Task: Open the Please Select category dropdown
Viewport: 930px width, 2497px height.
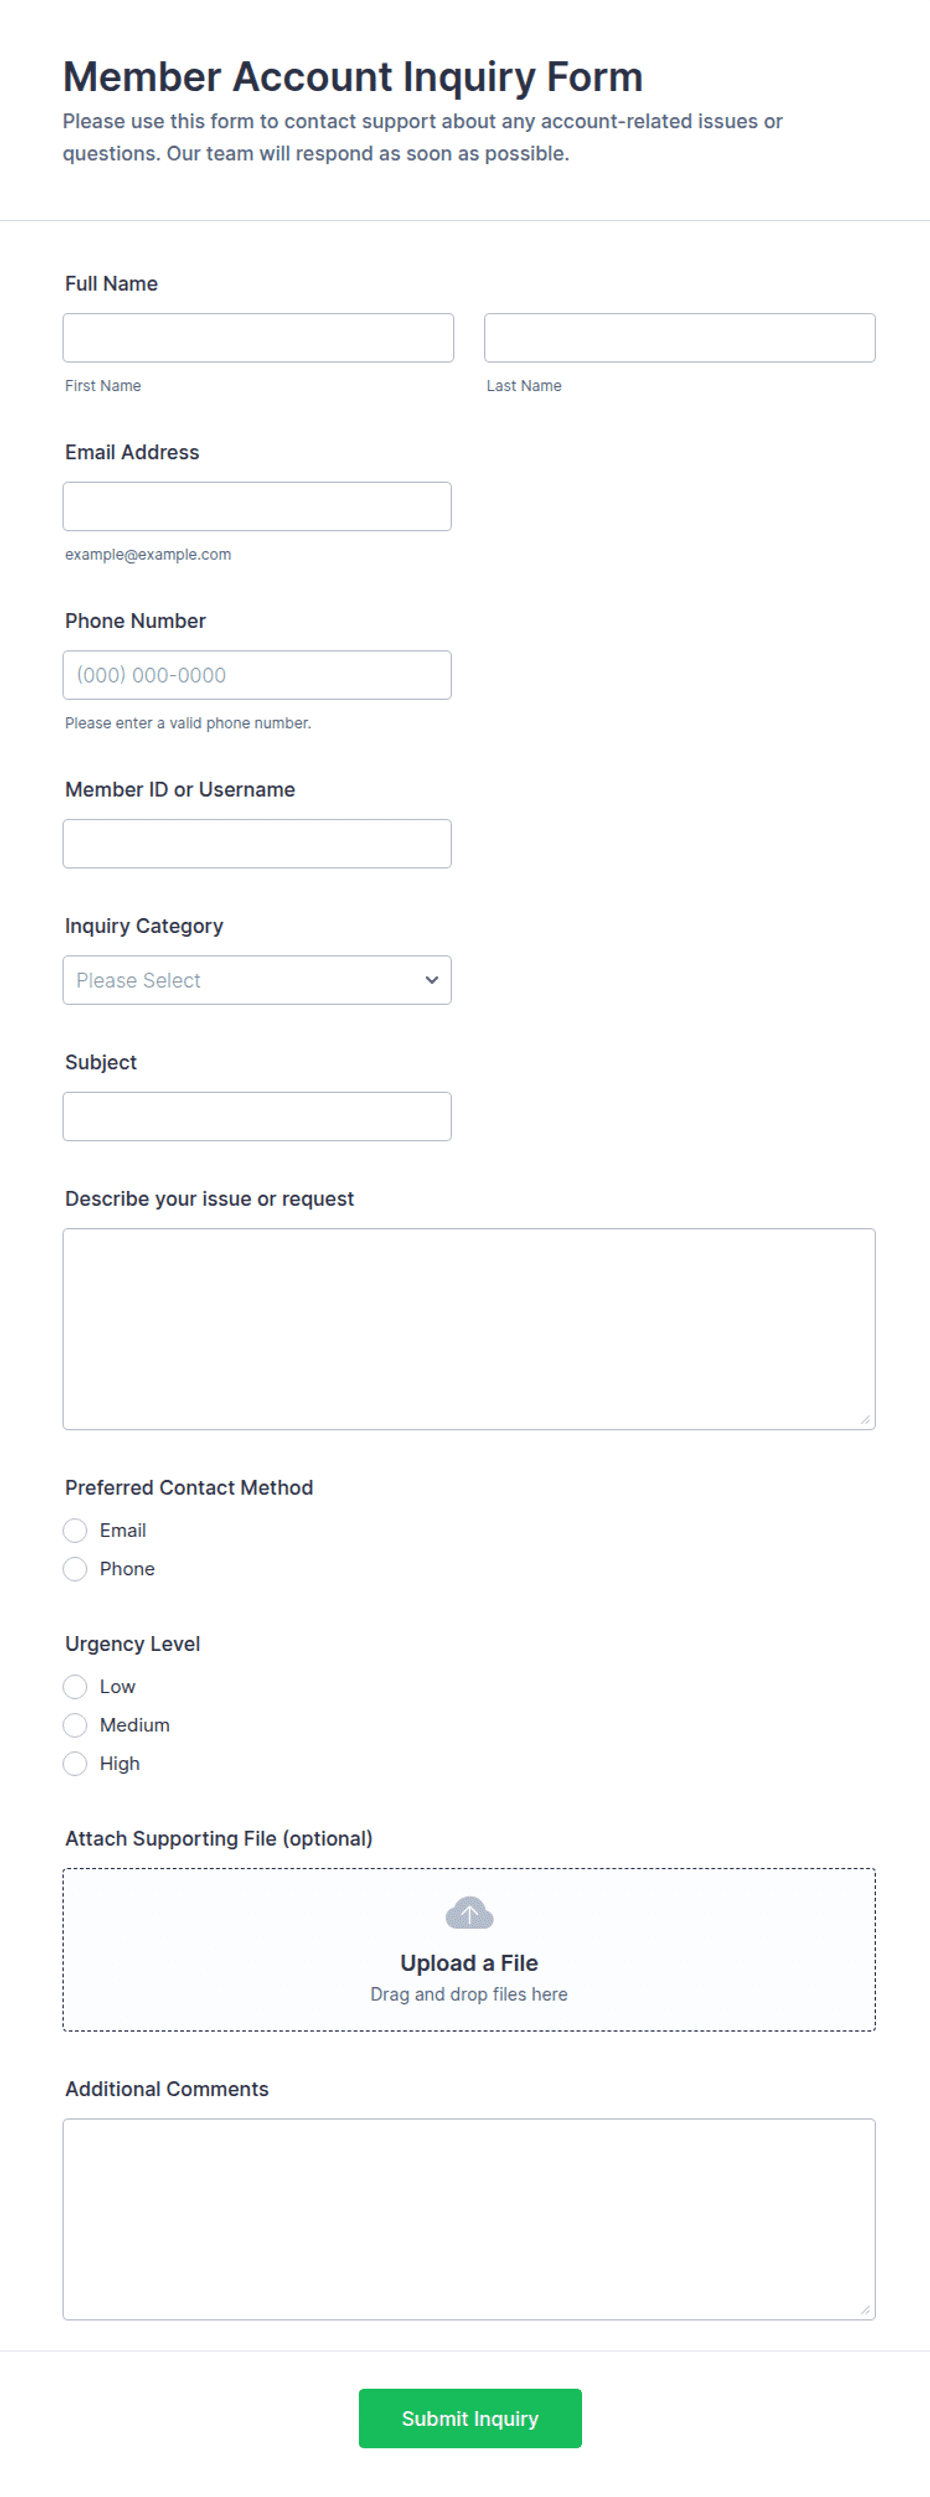Action: click(x=257, y=980)
